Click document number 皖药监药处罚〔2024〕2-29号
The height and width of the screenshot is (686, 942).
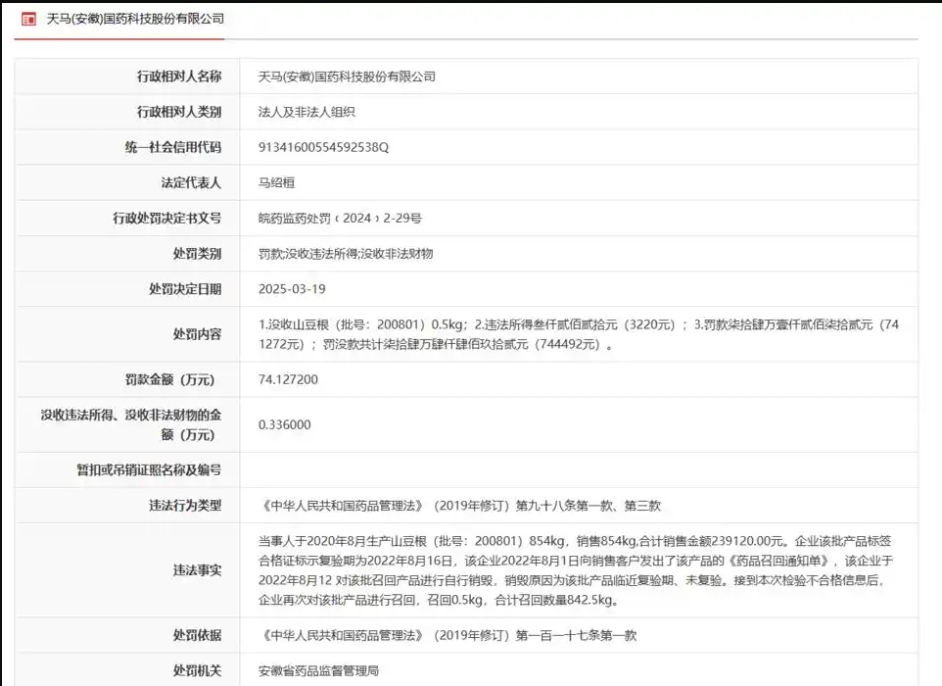point(339,218)
